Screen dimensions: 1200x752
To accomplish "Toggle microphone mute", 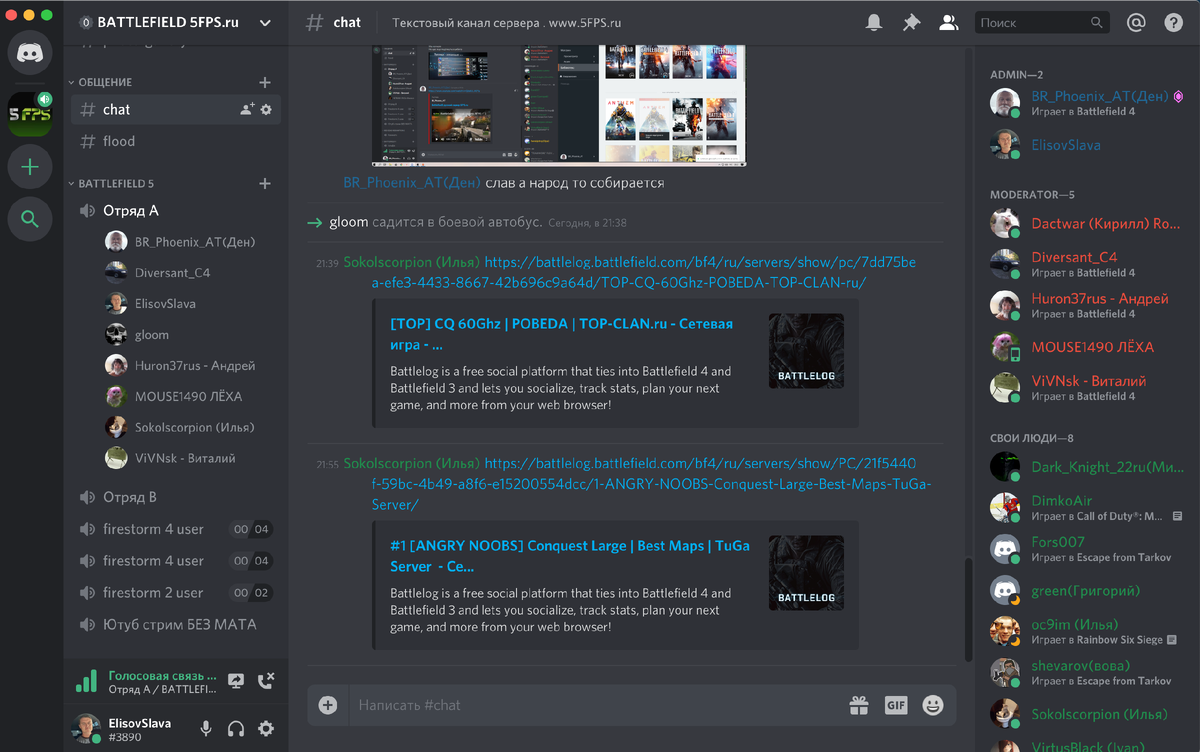I will coord(206,729).
